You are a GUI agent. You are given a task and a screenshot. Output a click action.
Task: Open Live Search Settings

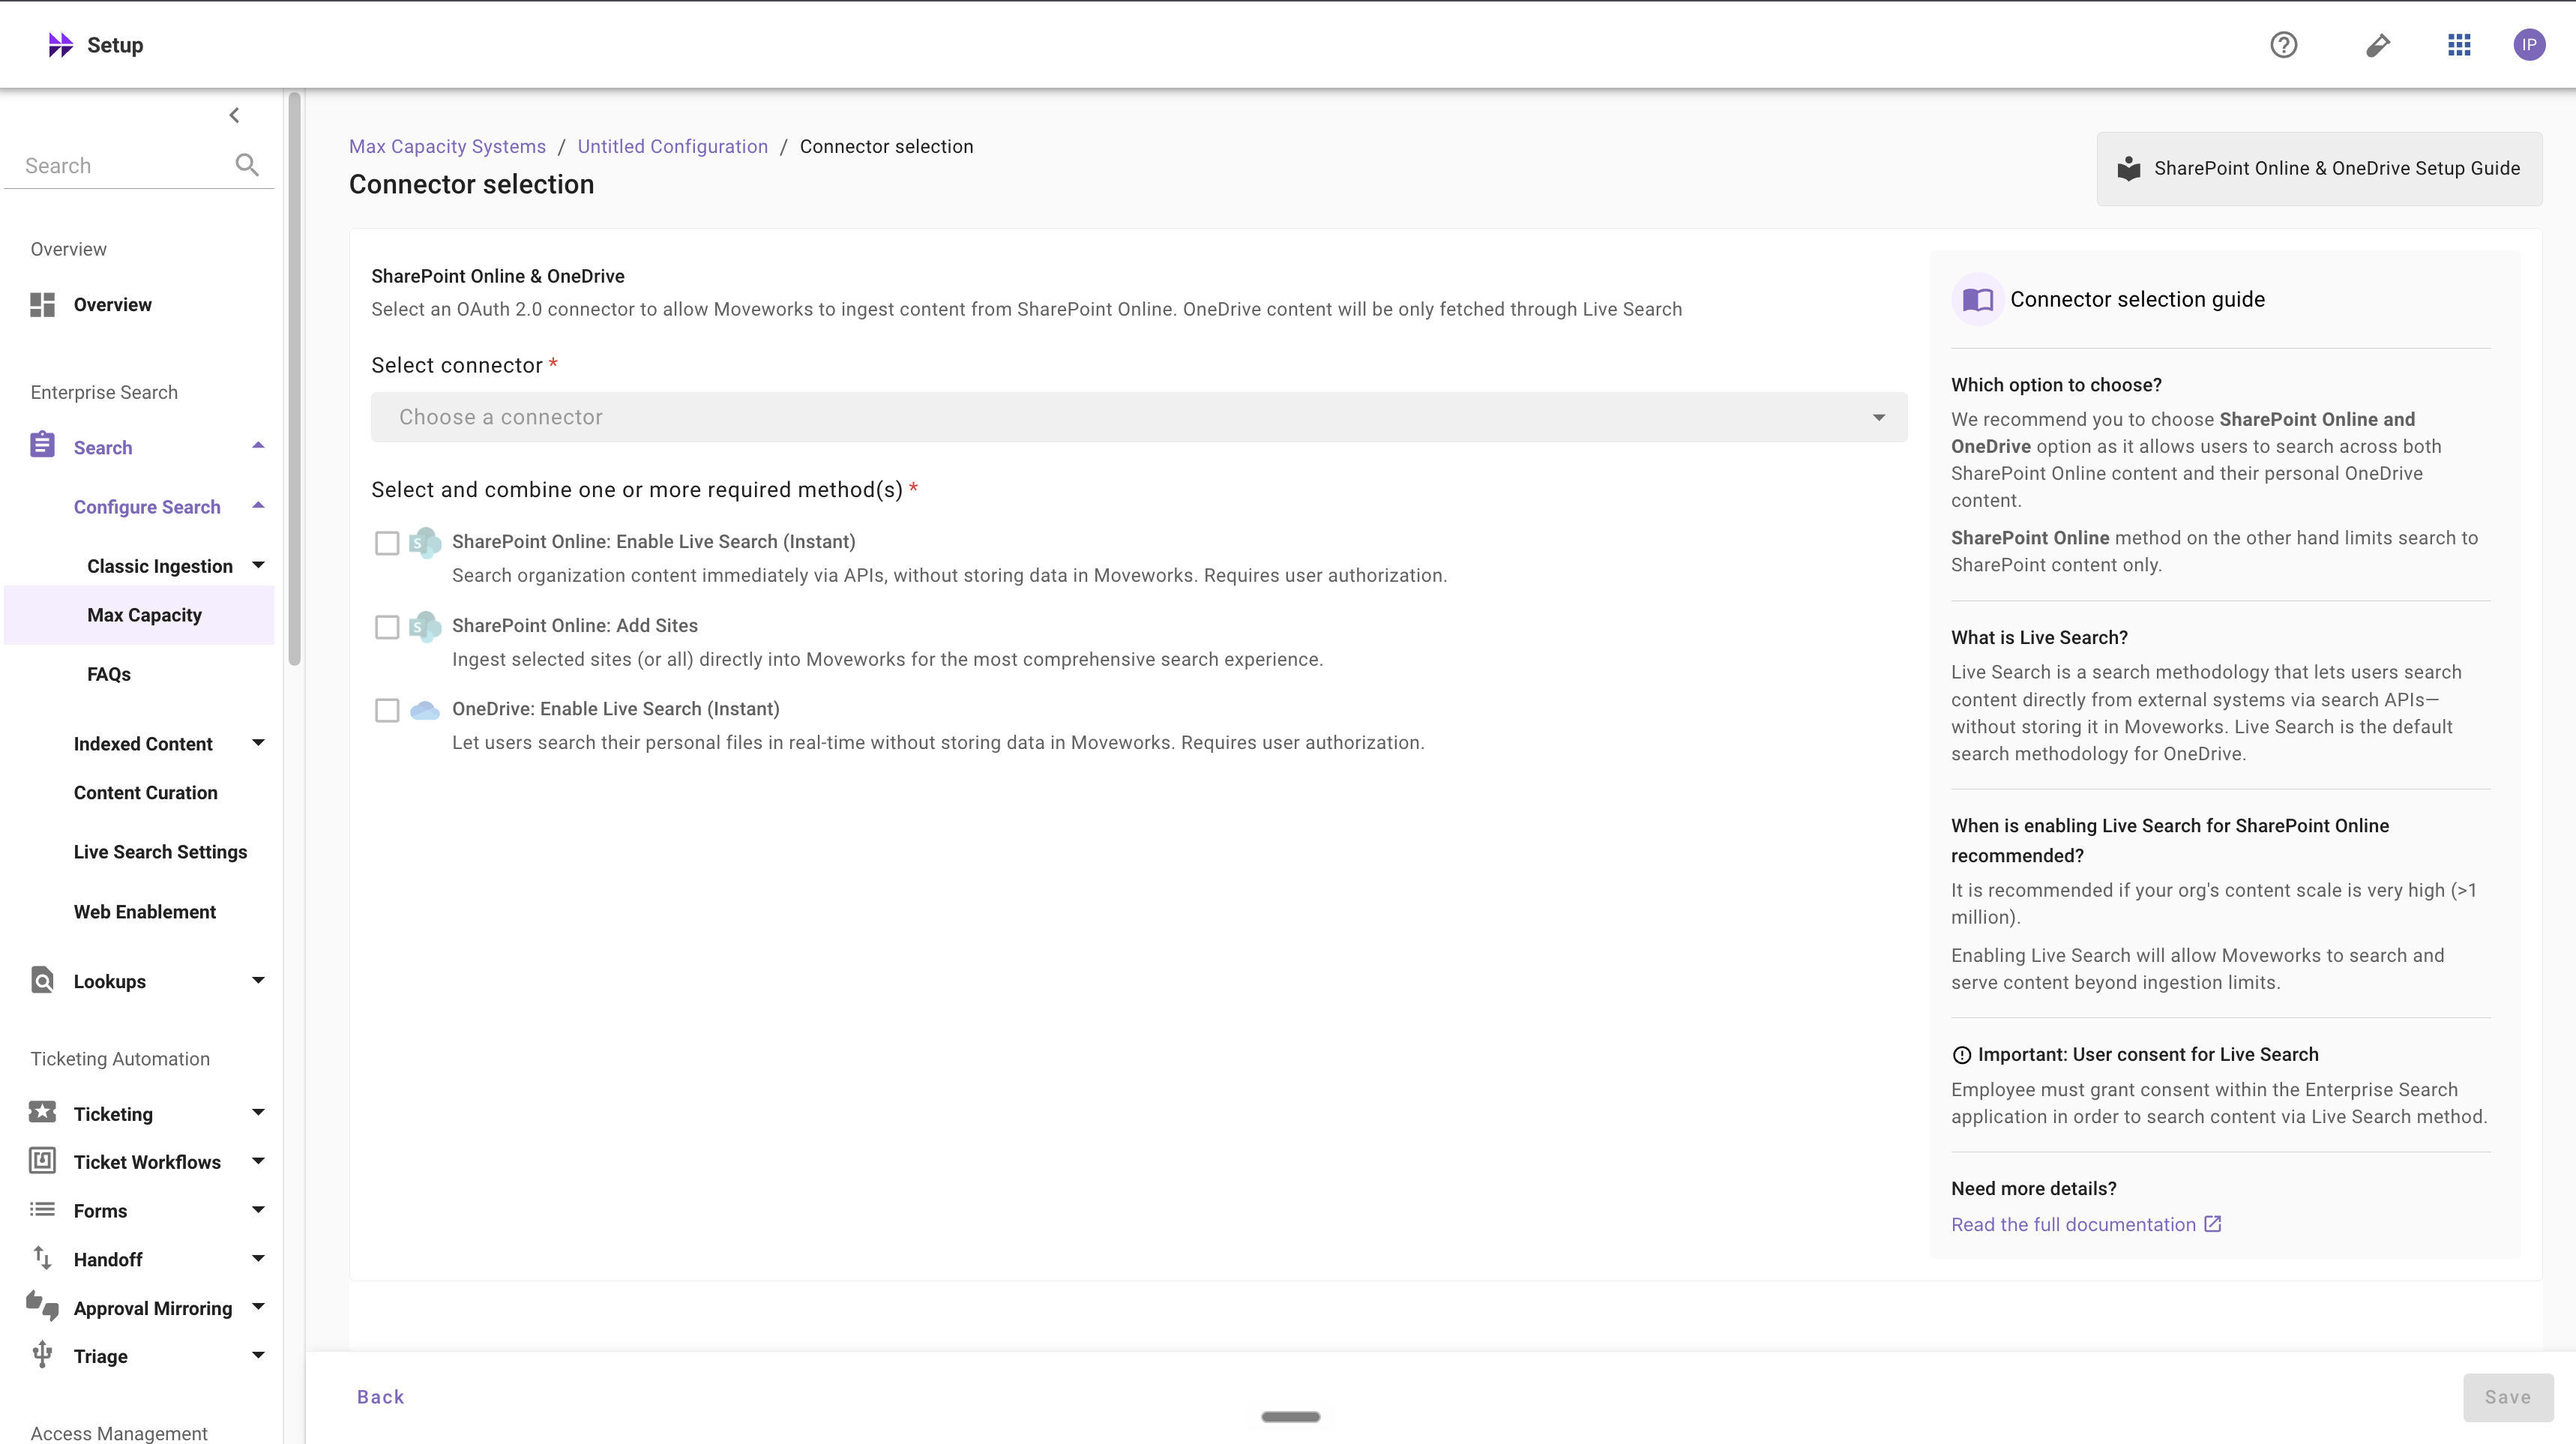tap(160, 852)
